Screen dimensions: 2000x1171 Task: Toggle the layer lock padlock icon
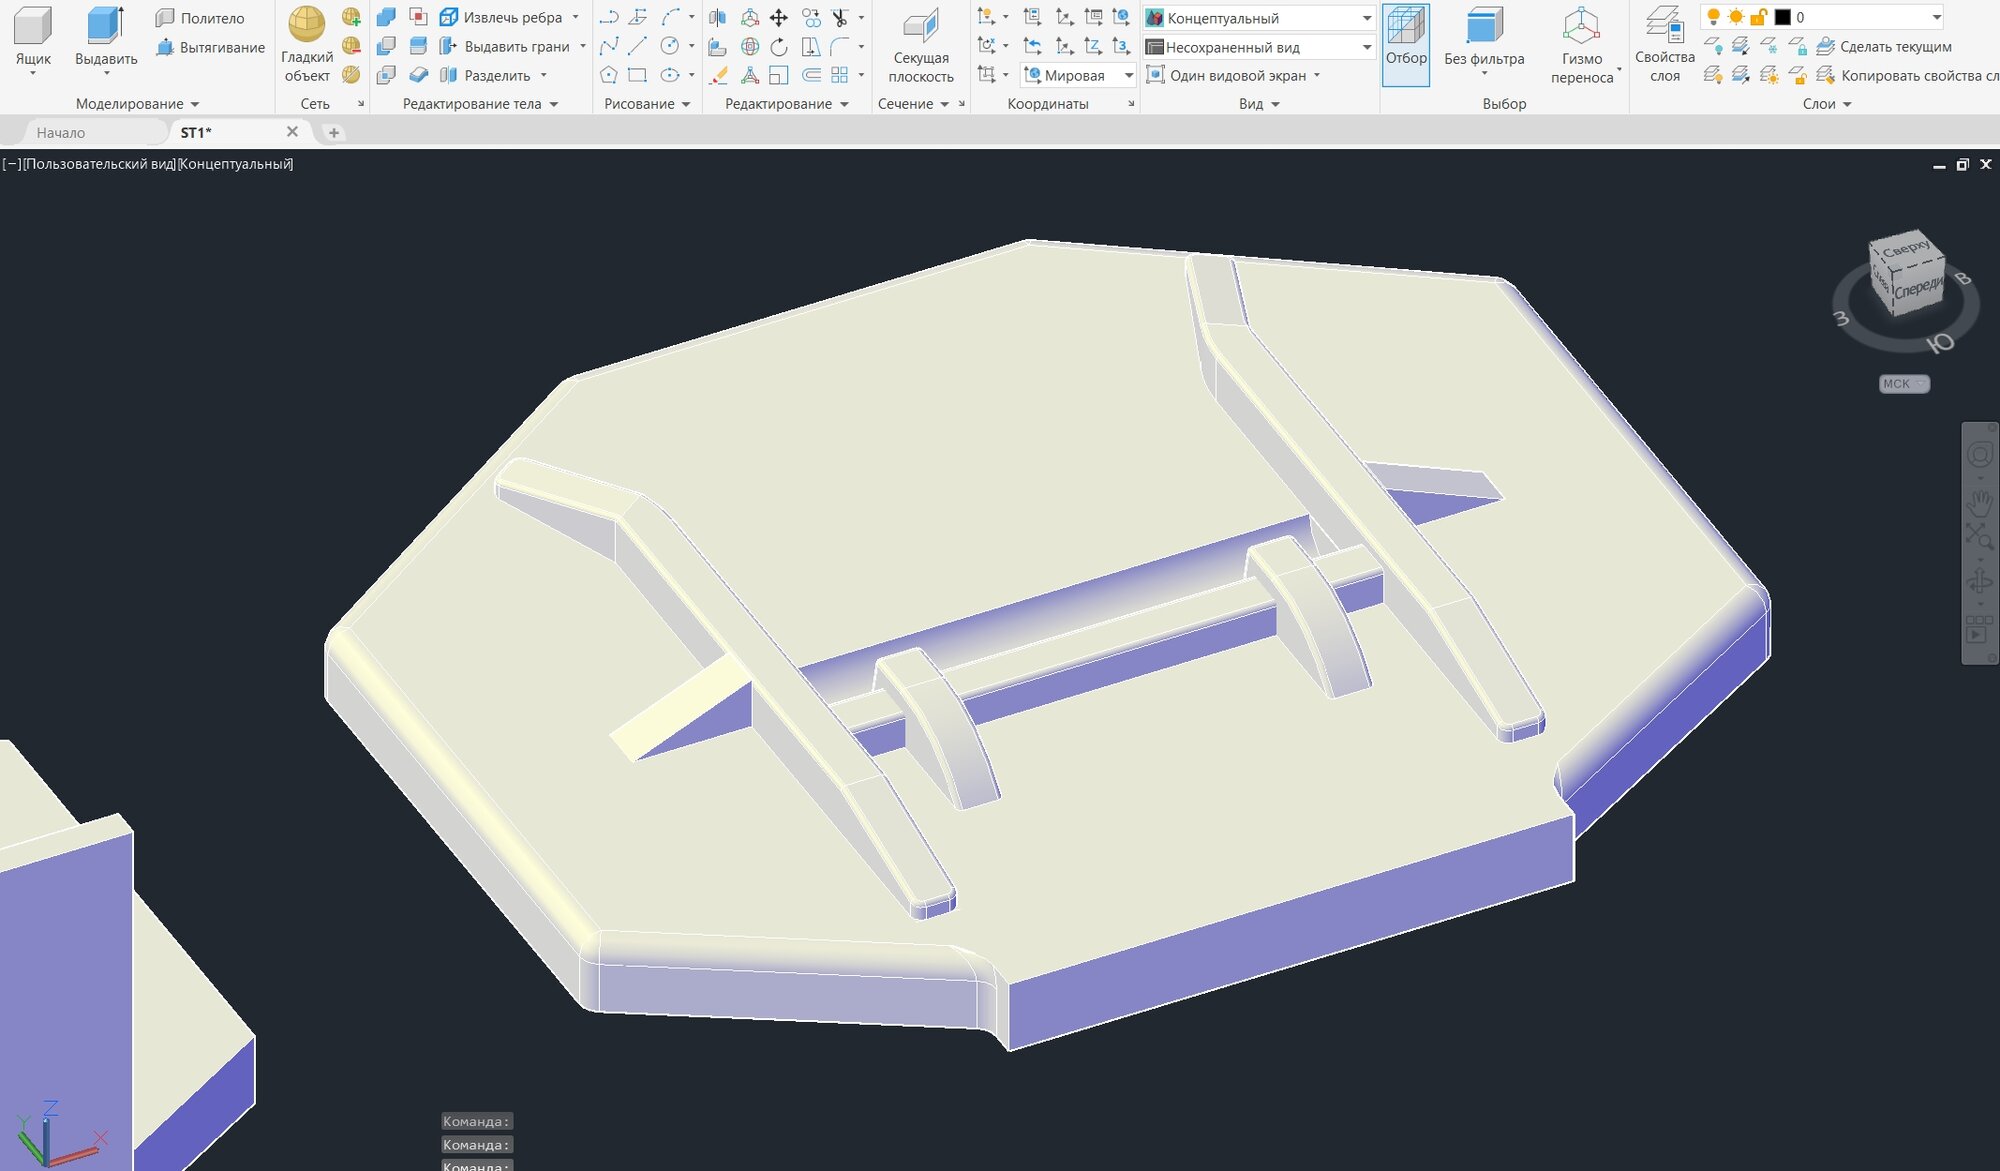(x=1758, y=17)
